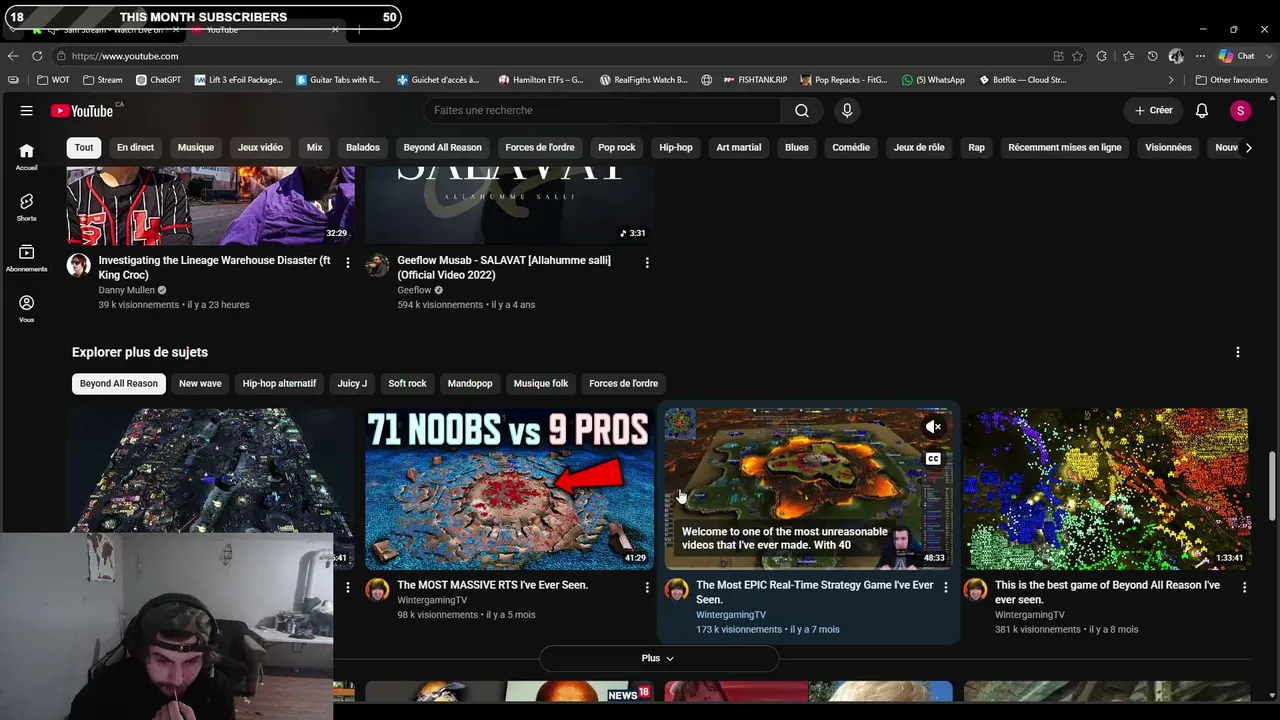The image size is (1280, 720).
Task: Open Danny Mullen channel avatar
Action: coord(79,265)
